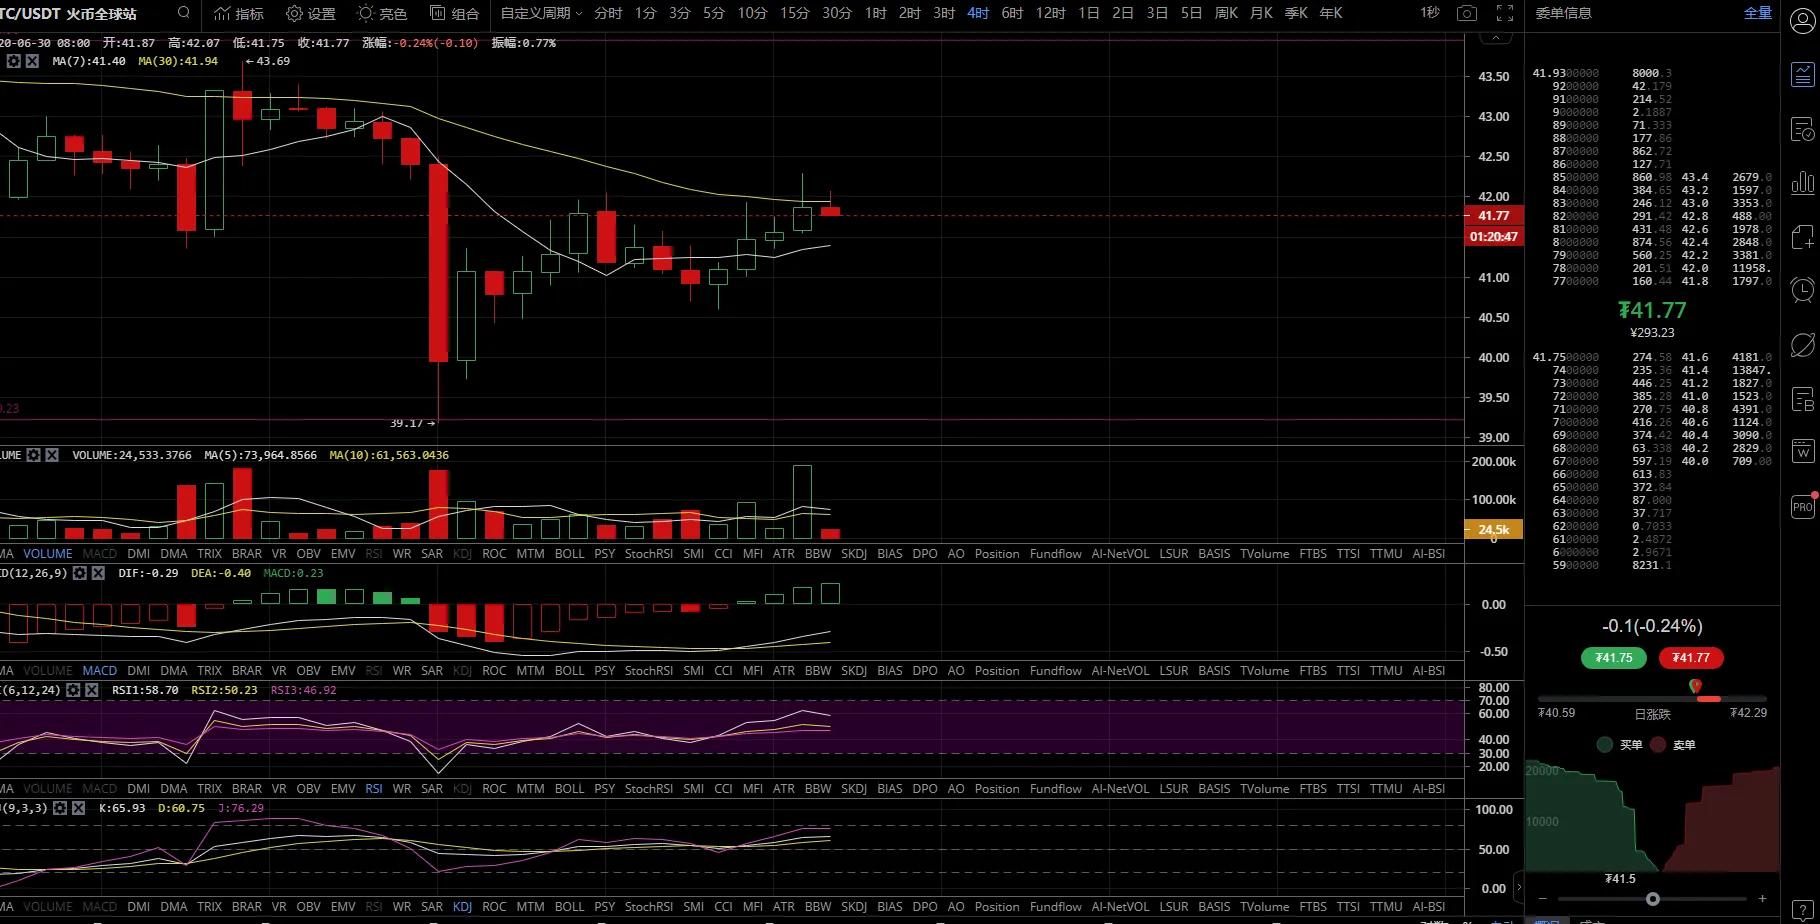Open the alarm clock alerts icon
This screenshot has height=924, width=1820.
click(x=1802, y=290)
